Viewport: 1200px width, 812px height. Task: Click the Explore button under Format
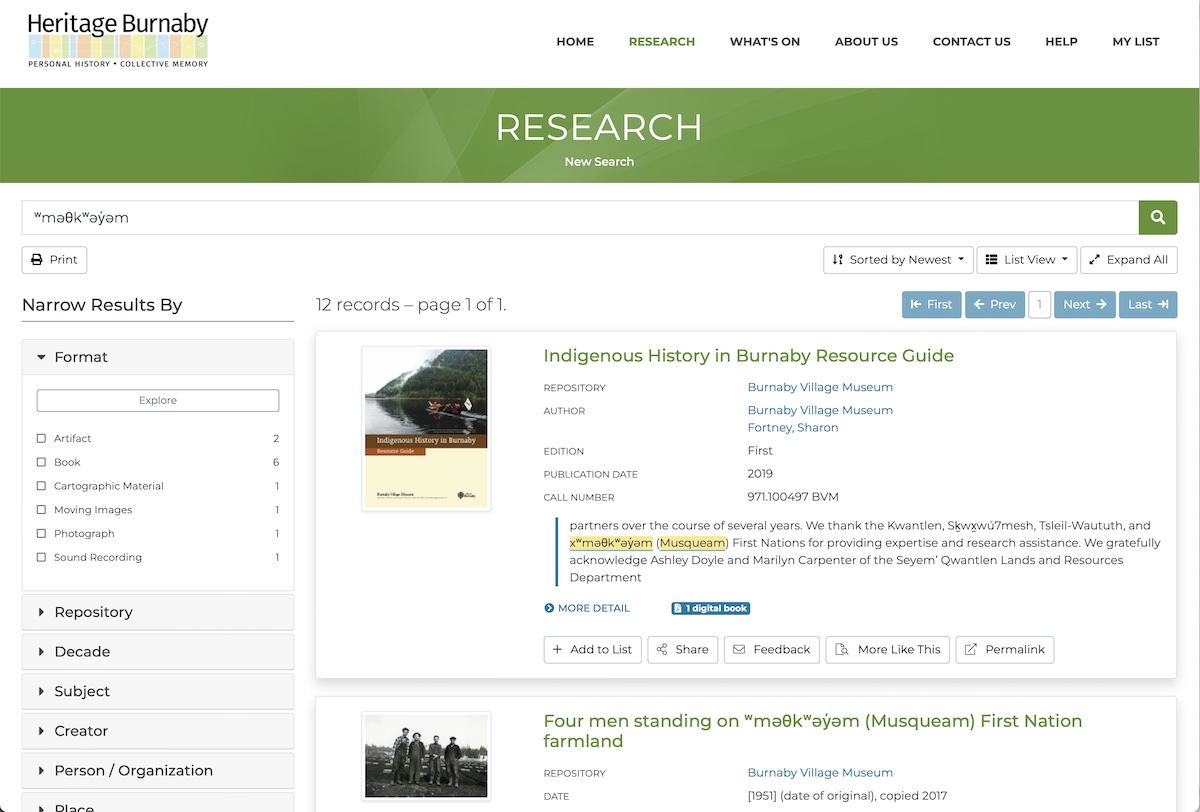[158, 400]
